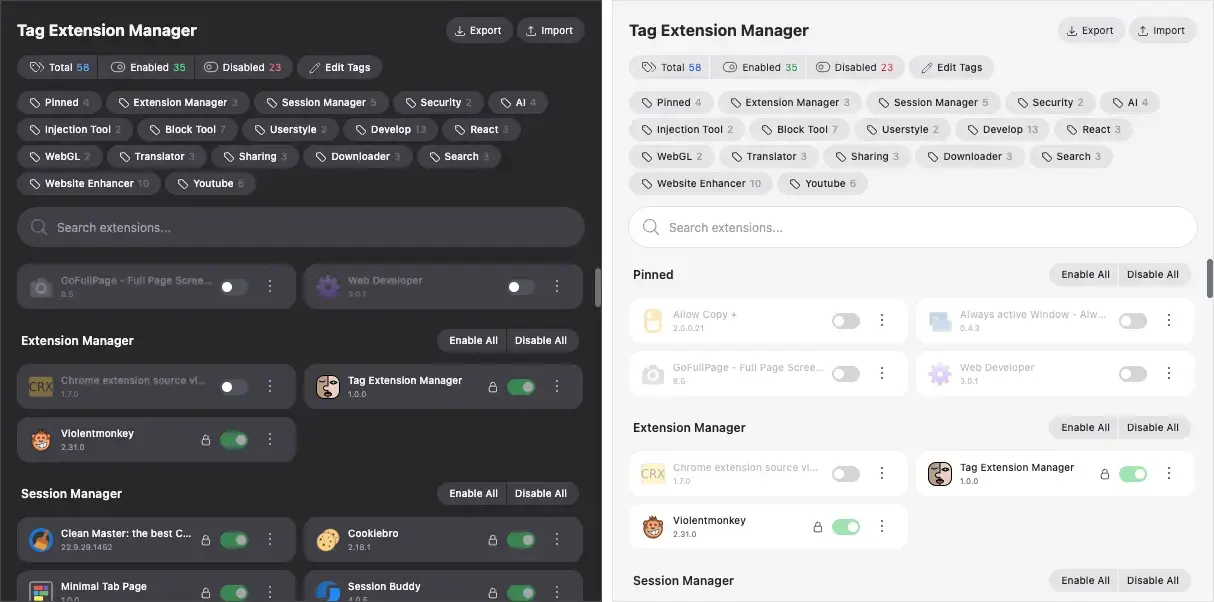Screen dimensions: 1214x602
Task: Click the scrollbar thumb of dark panel
Action: 598,287
